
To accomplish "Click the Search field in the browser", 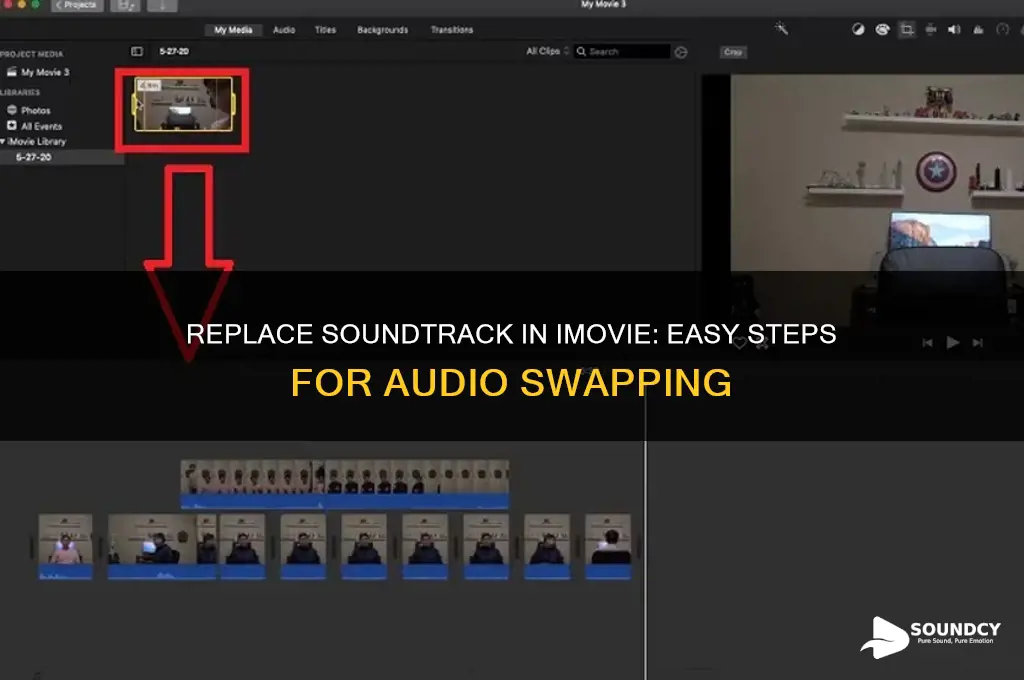I will pos(623,52).
